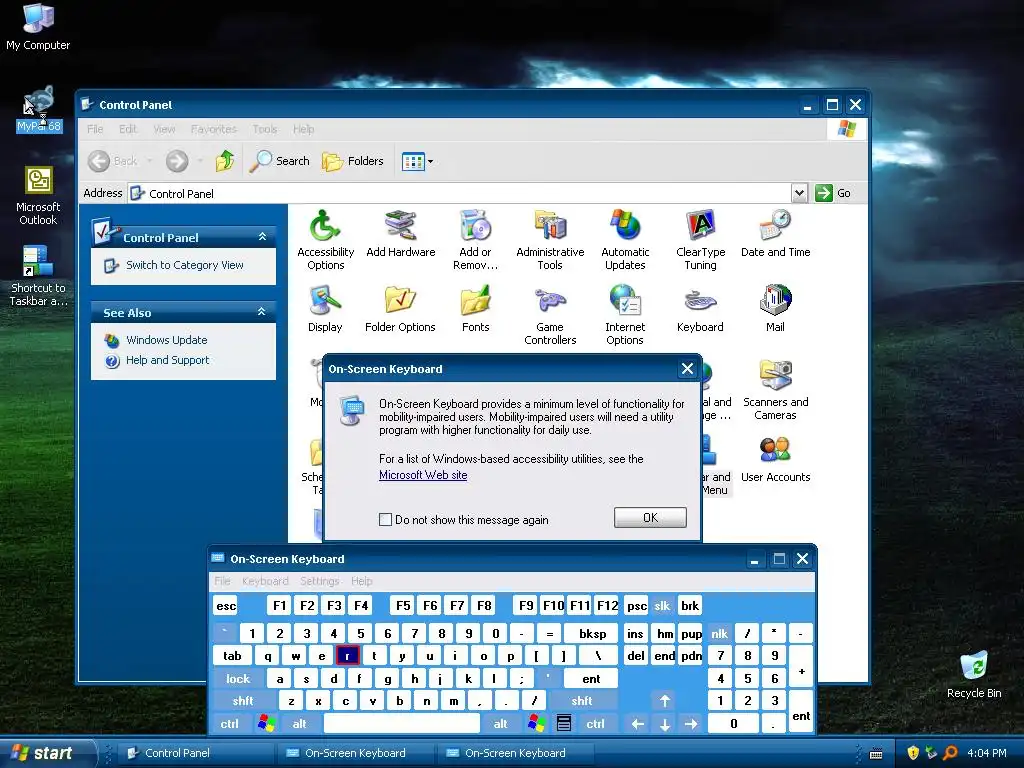Open the Add Hardware icon
This screenshot has width=1024, height=768.
pos(400,233)
